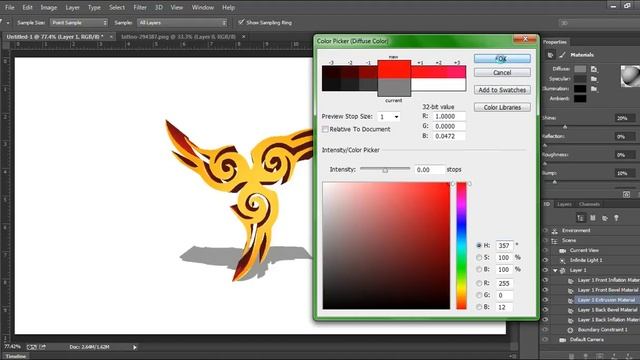Enable Relative To Document checkbox
Screen dimensions: 640x360
[x=325, y=129]
